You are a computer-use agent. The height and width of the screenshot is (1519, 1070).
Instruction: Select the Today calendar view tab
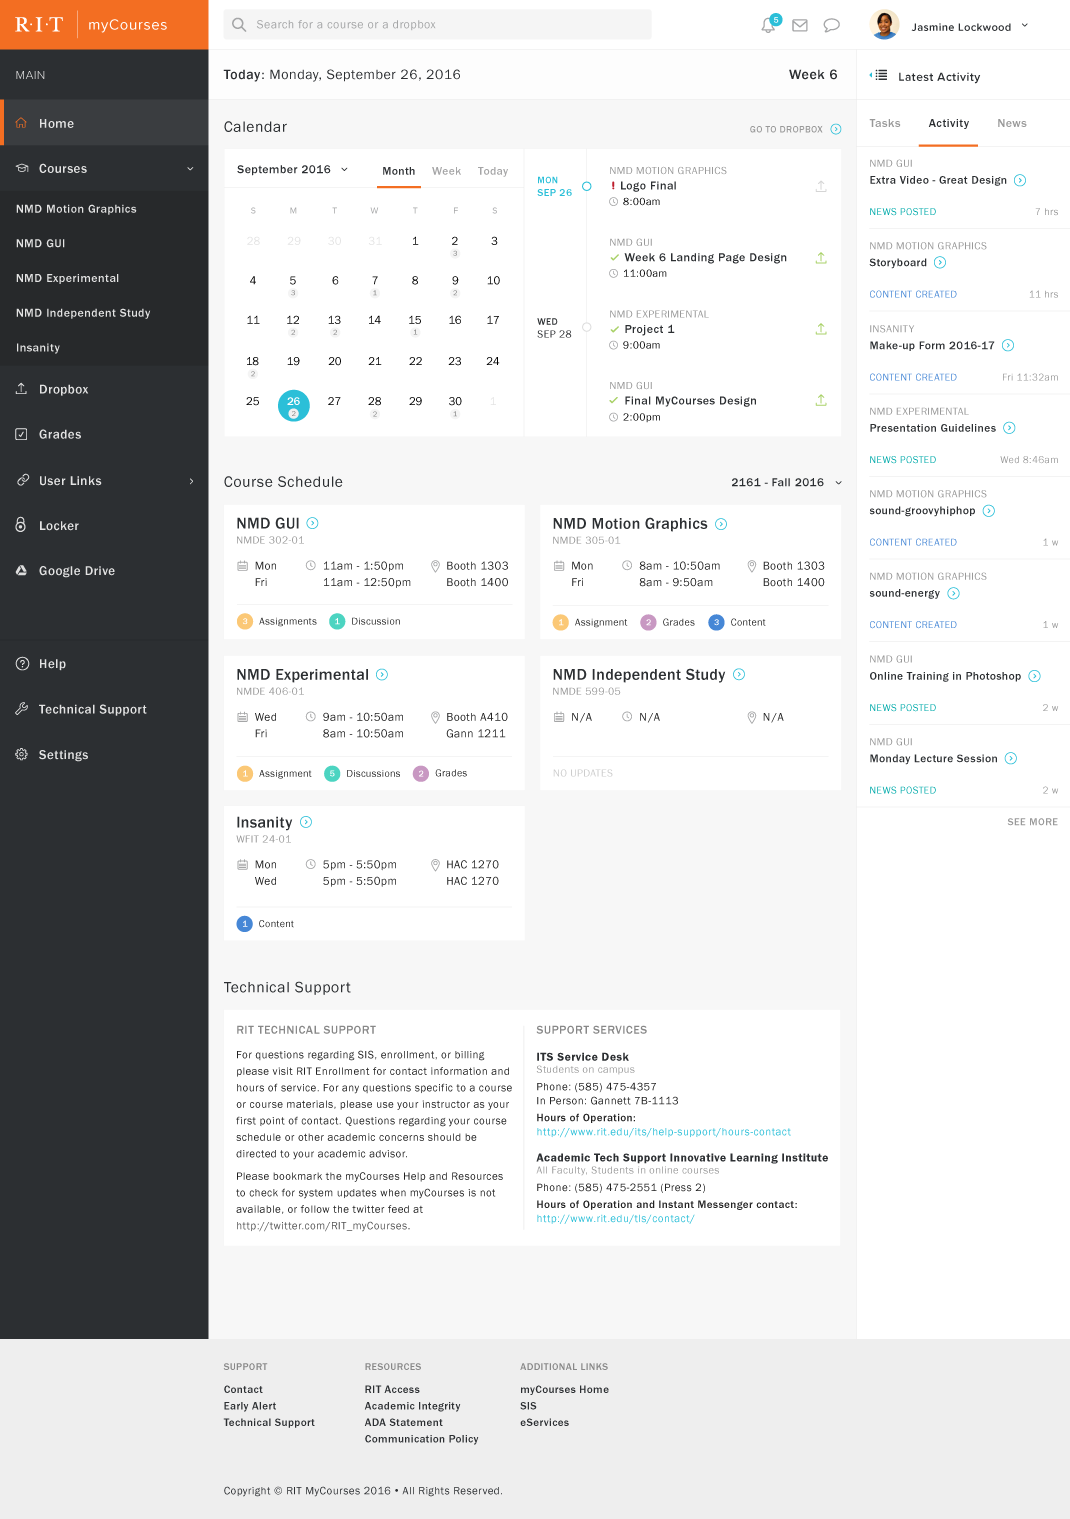pyautogui.click(x=493, y=171)
